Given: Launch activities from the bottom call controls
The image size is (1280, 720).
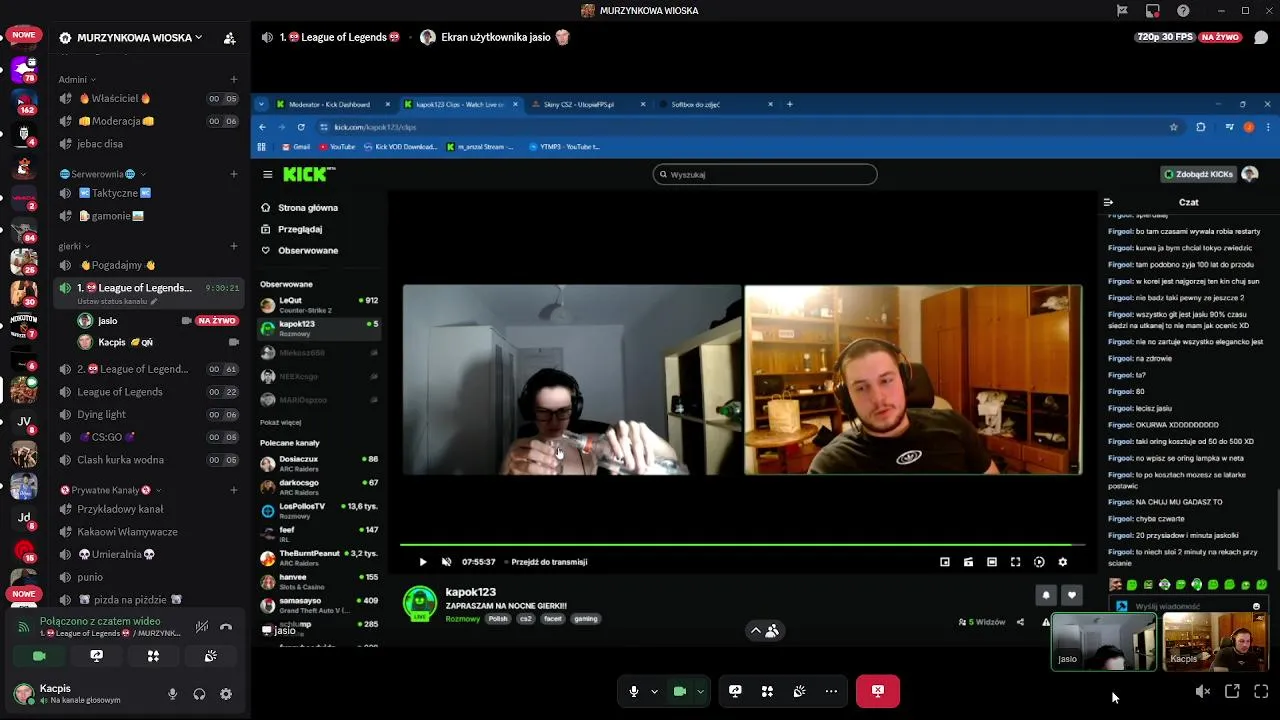Looking at the screenshot, I should pos(767,691).
